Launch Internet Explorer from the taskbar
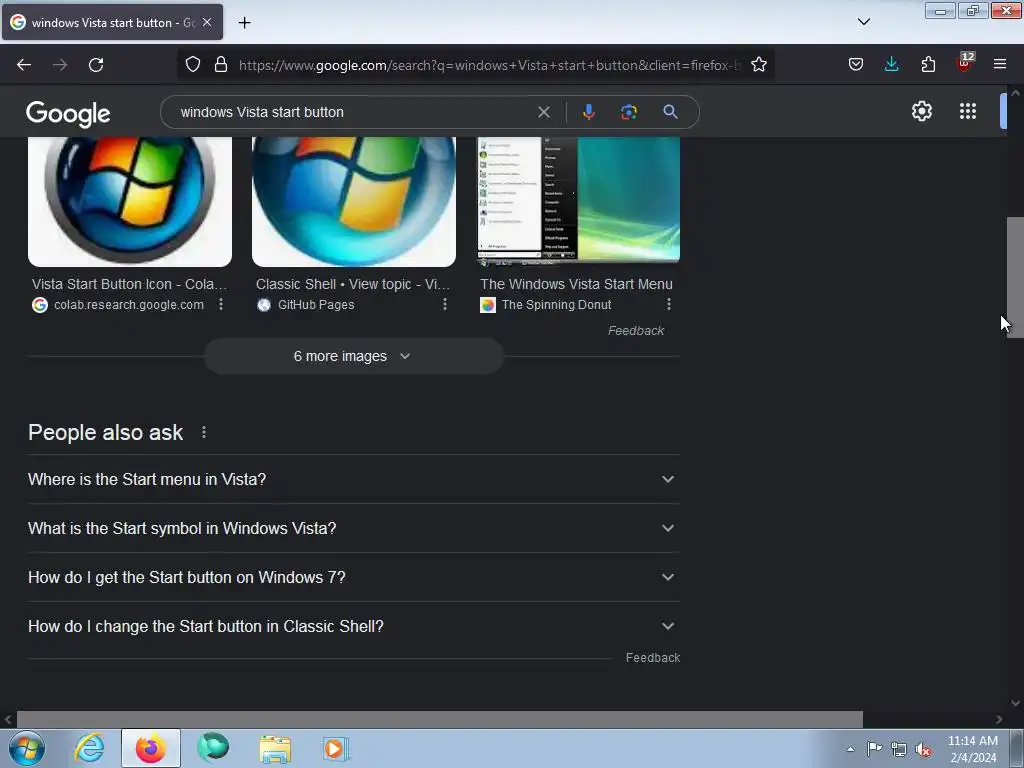The image size is (1024, 768). click(89, 748)
